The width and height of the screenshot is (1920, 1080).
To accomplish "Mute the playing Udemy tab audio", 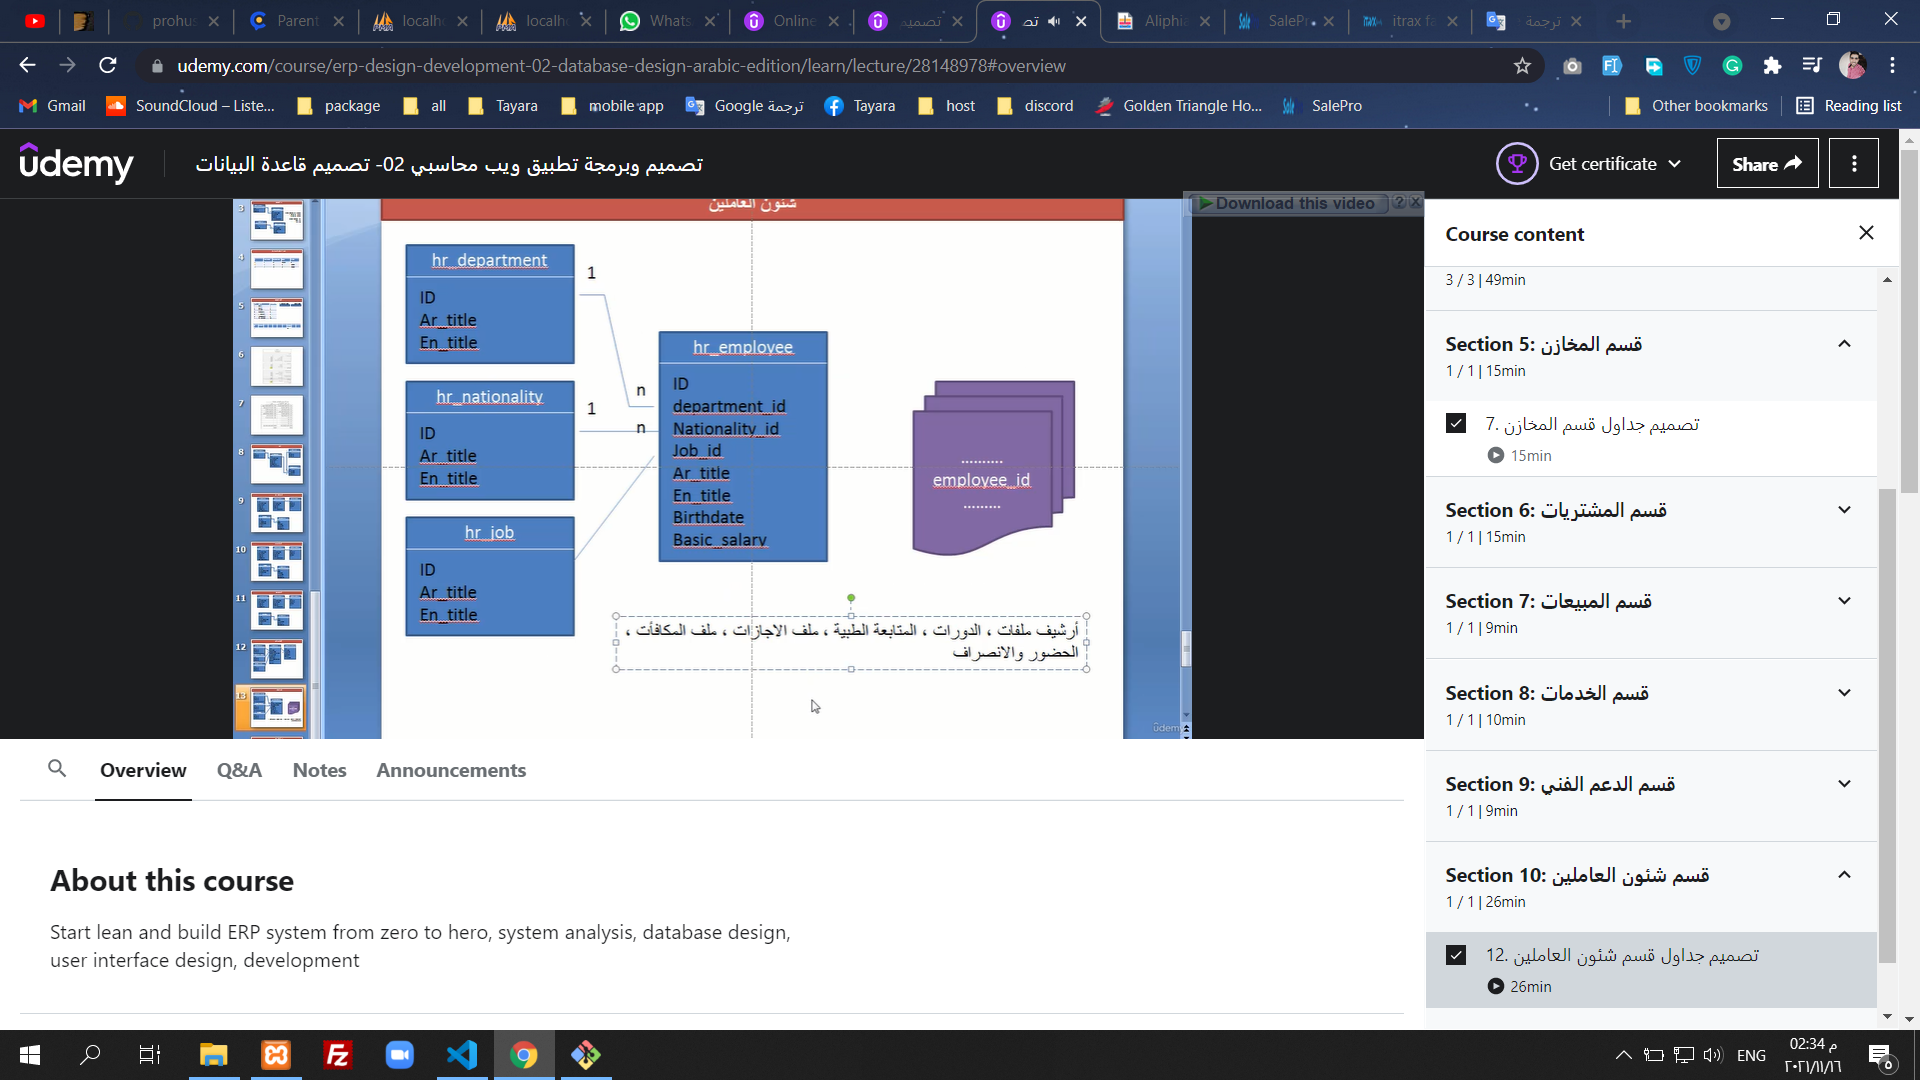I will coord(1054,21).
